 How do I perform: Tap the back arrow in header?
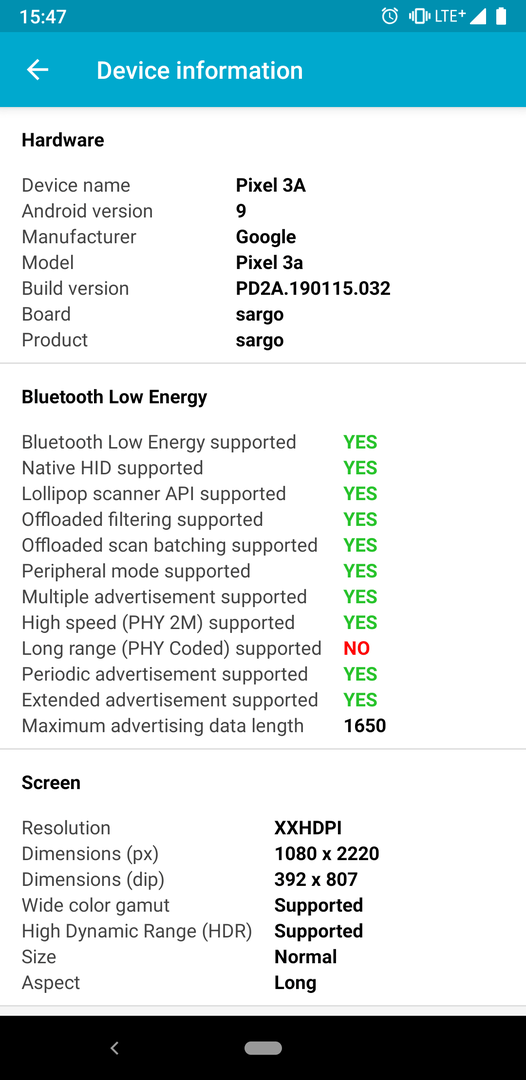37,70
